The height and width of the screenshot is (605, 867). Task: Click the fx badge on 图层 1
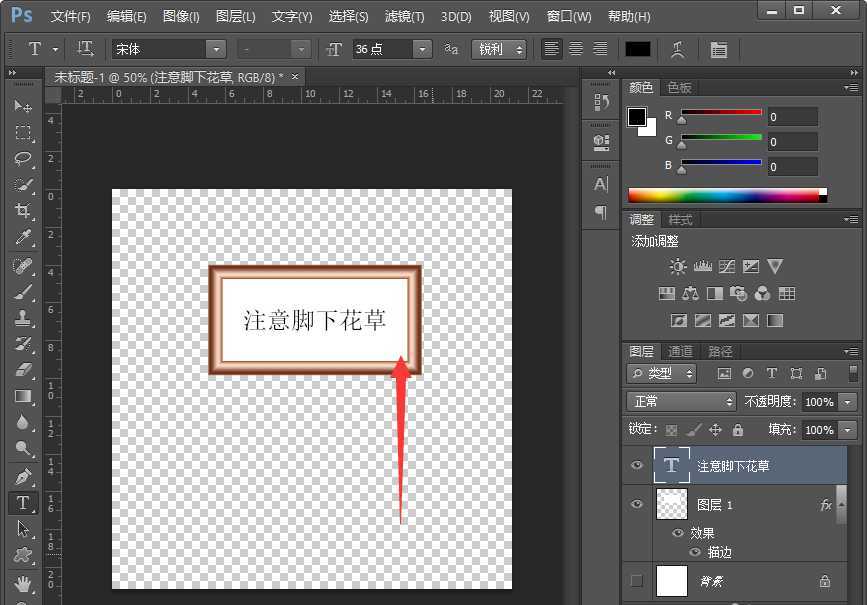[826, 504]
